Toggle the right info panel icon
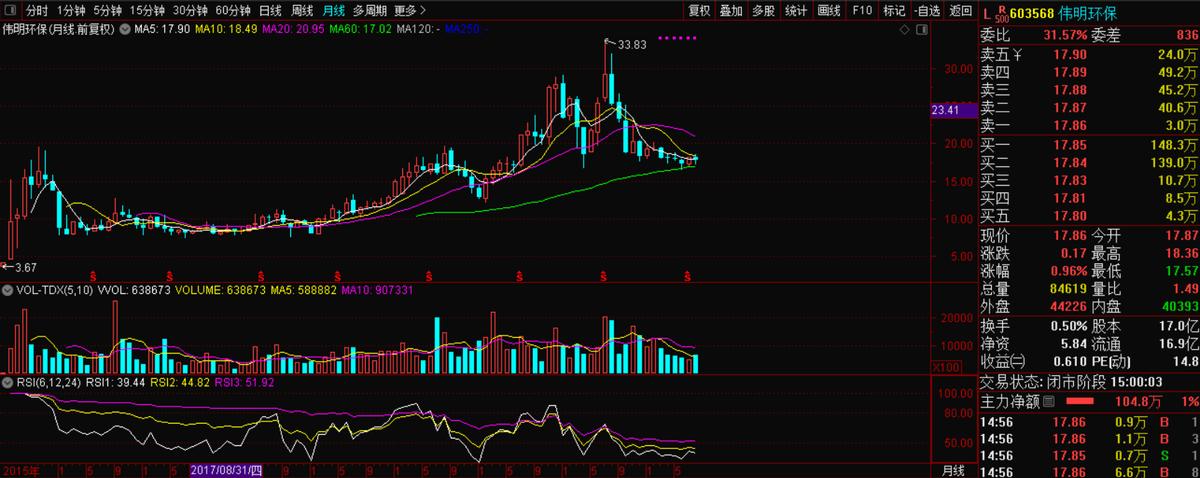1200x478 pixels. [x=920, y=29]
